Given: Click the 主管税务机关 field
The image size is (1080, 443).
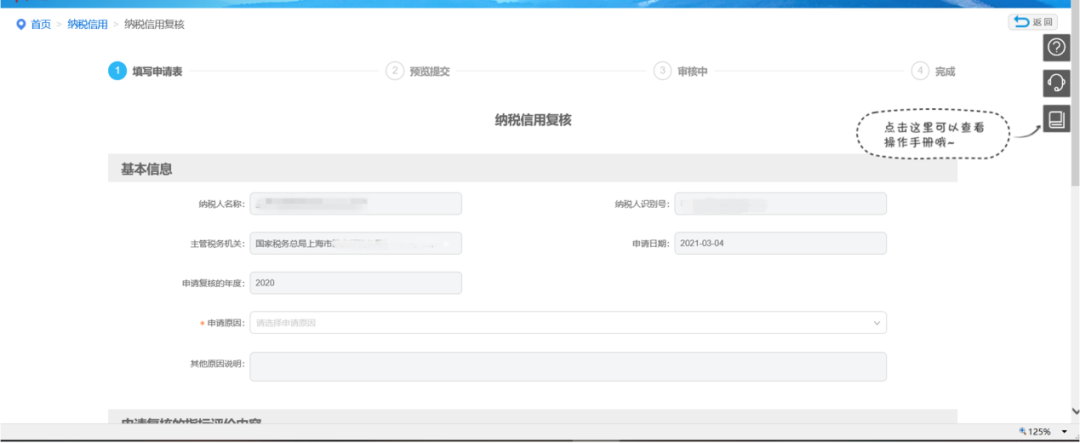Looking at the screenshot, I should tap(355, 243).
